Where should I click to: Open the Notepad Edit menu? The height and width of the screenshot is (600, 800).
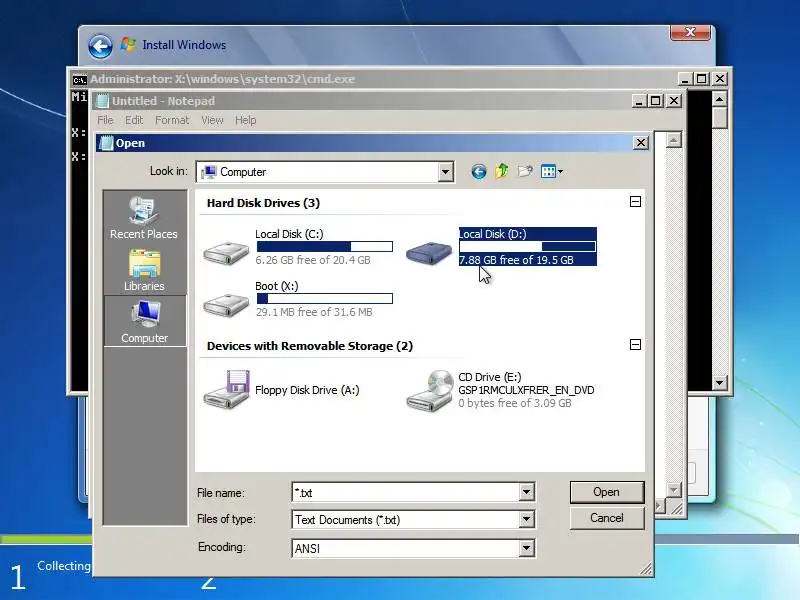134,120
